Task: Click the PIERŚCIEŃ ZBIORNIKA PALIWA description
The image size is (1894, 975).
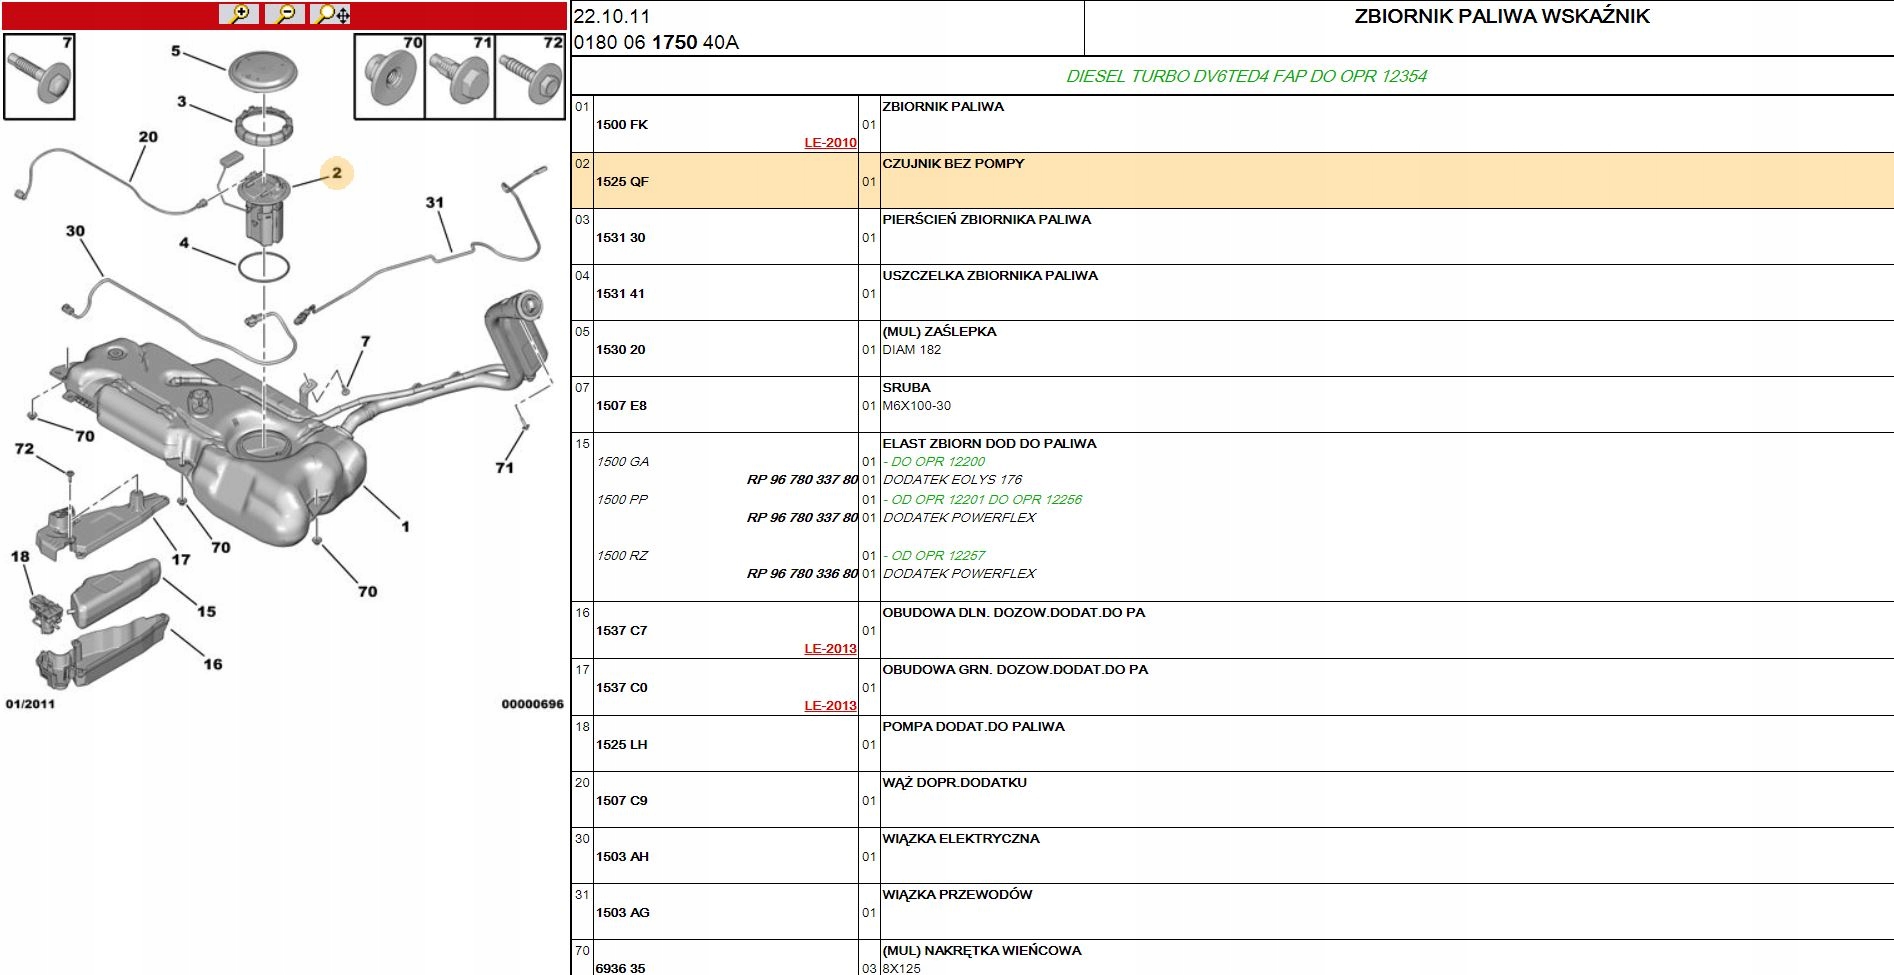Action: (986, 220)
